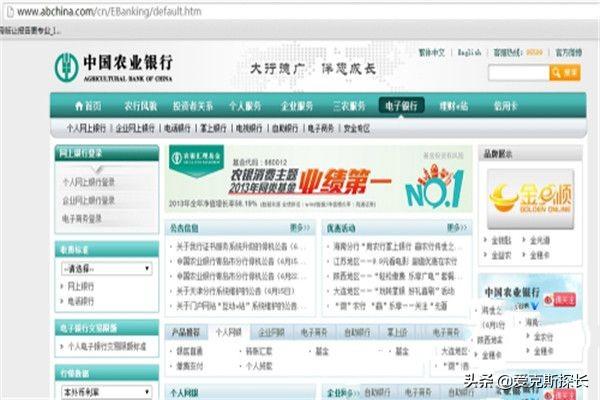The height and width of the screenshot is (400, 600).
Task: Go to 自助银行 in sub-navigation
Action: 285,128
